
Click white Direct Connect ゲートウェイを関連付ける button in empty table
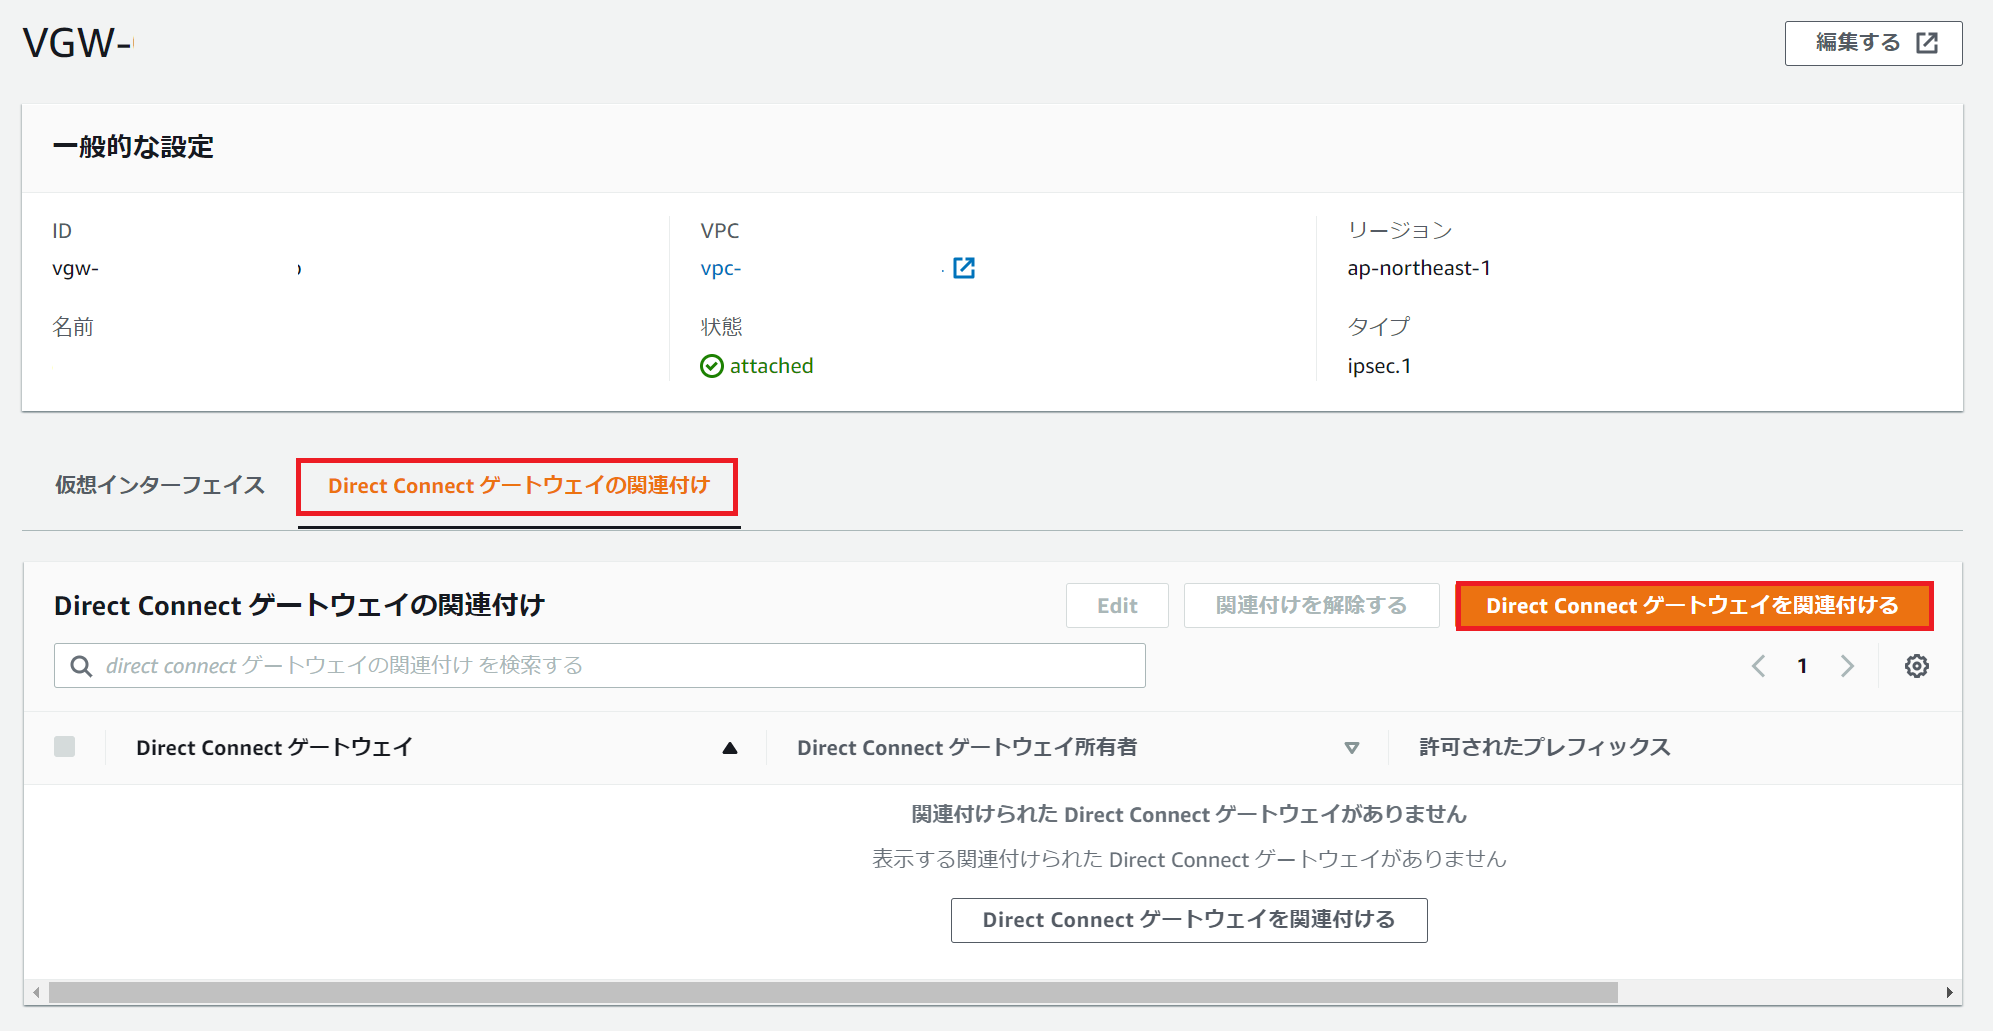[x=1189, y=920]
